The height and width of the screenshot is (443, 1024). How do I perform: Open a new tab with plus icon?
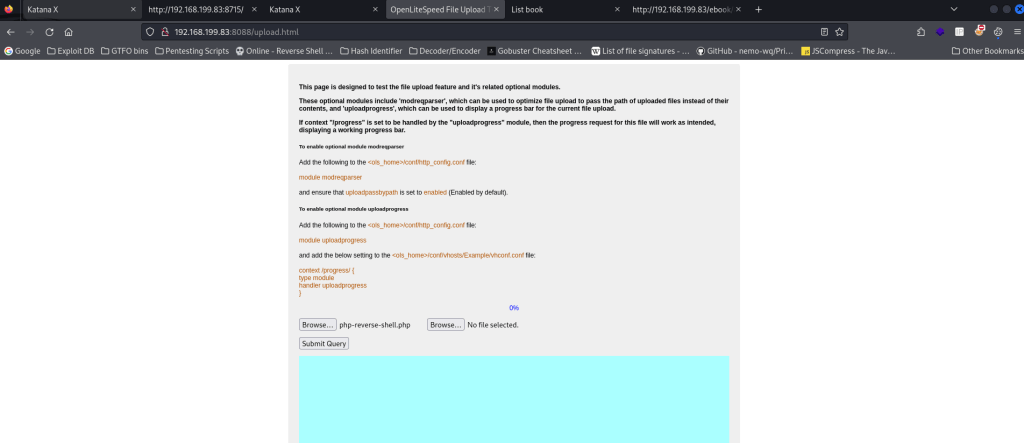758,9
